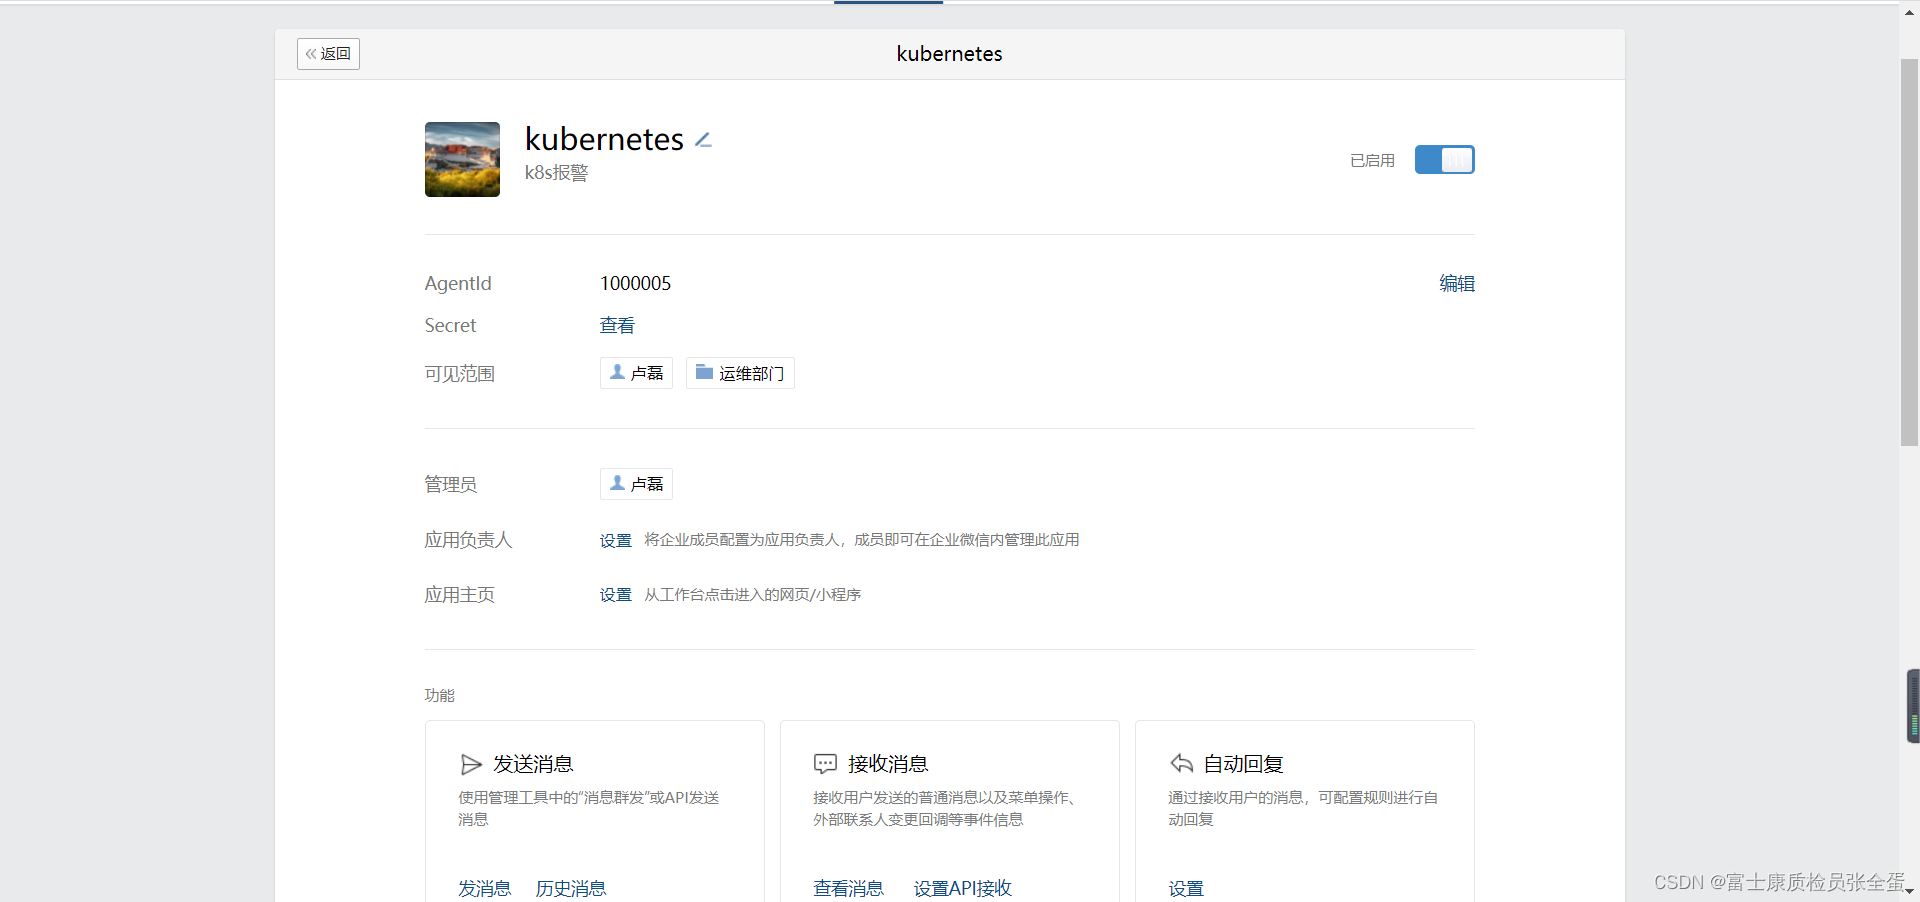
Task: Open 历史消息 message history
Action: pyautogui.click(x=571, y=889)
